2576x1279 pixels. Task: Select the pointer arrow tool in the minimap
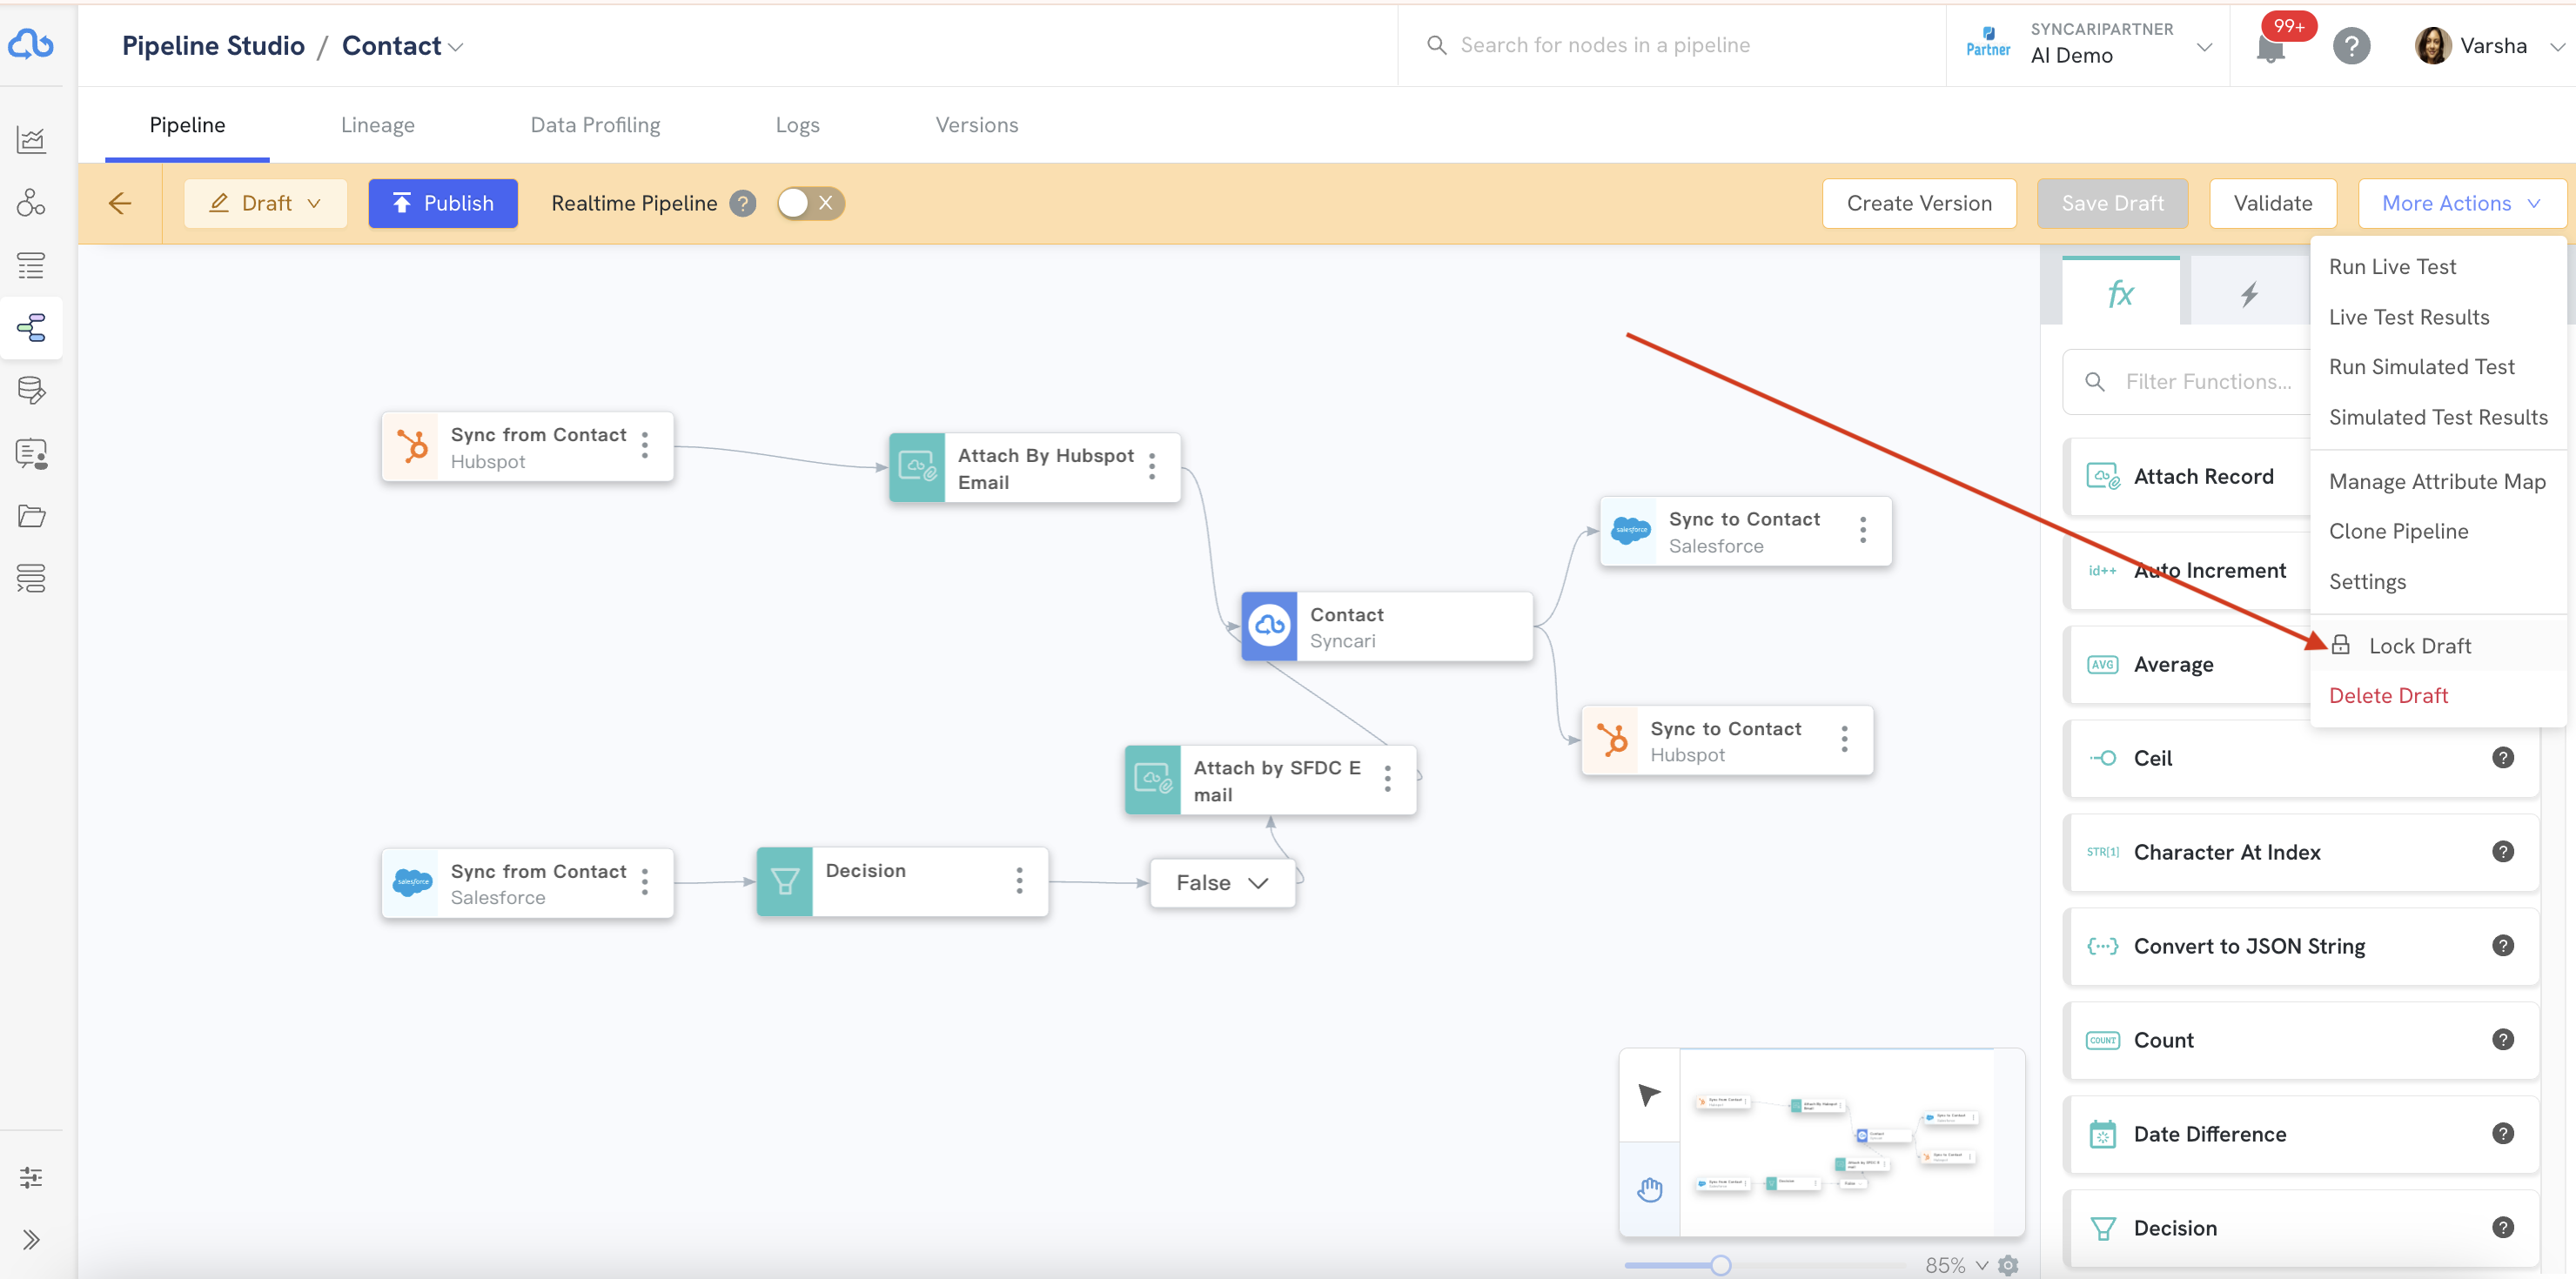(x=1649, y=1095)
